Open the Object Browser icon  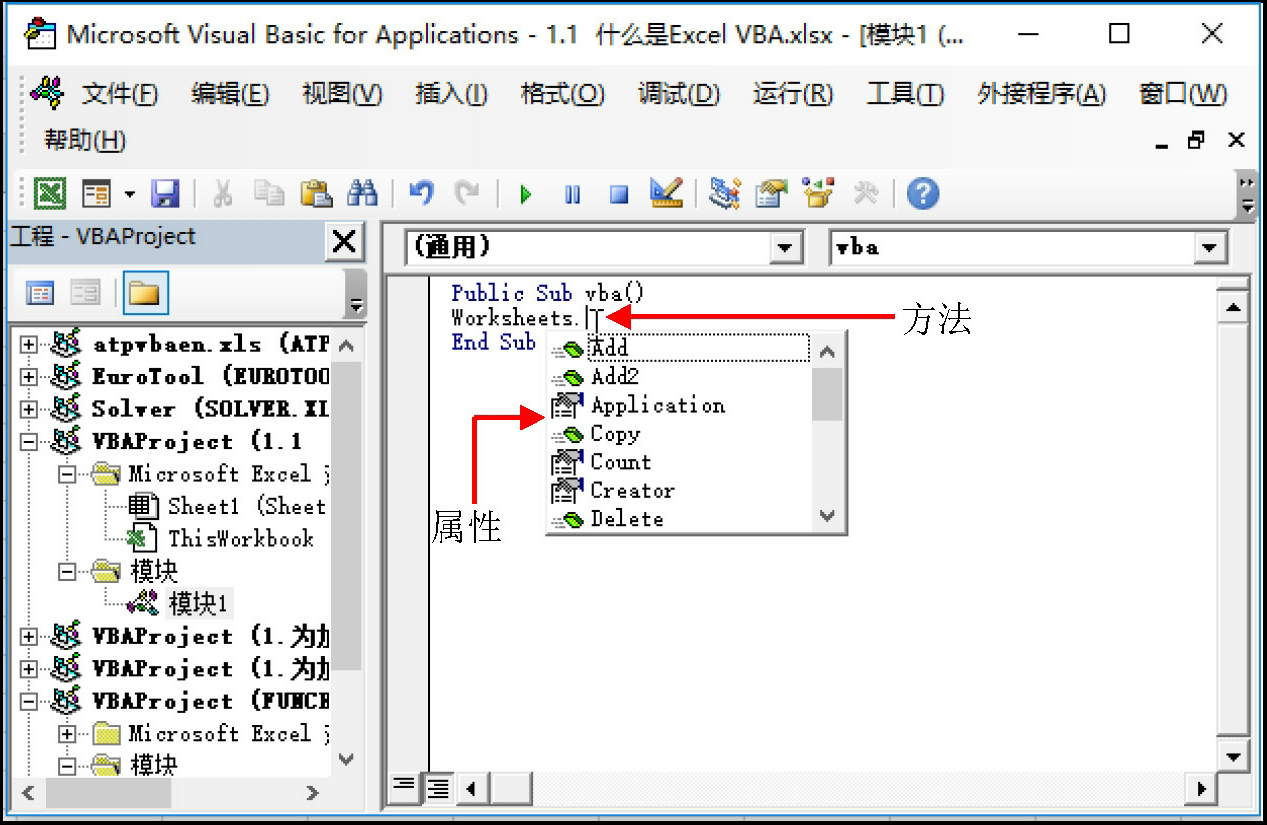(x=818, y=193)
